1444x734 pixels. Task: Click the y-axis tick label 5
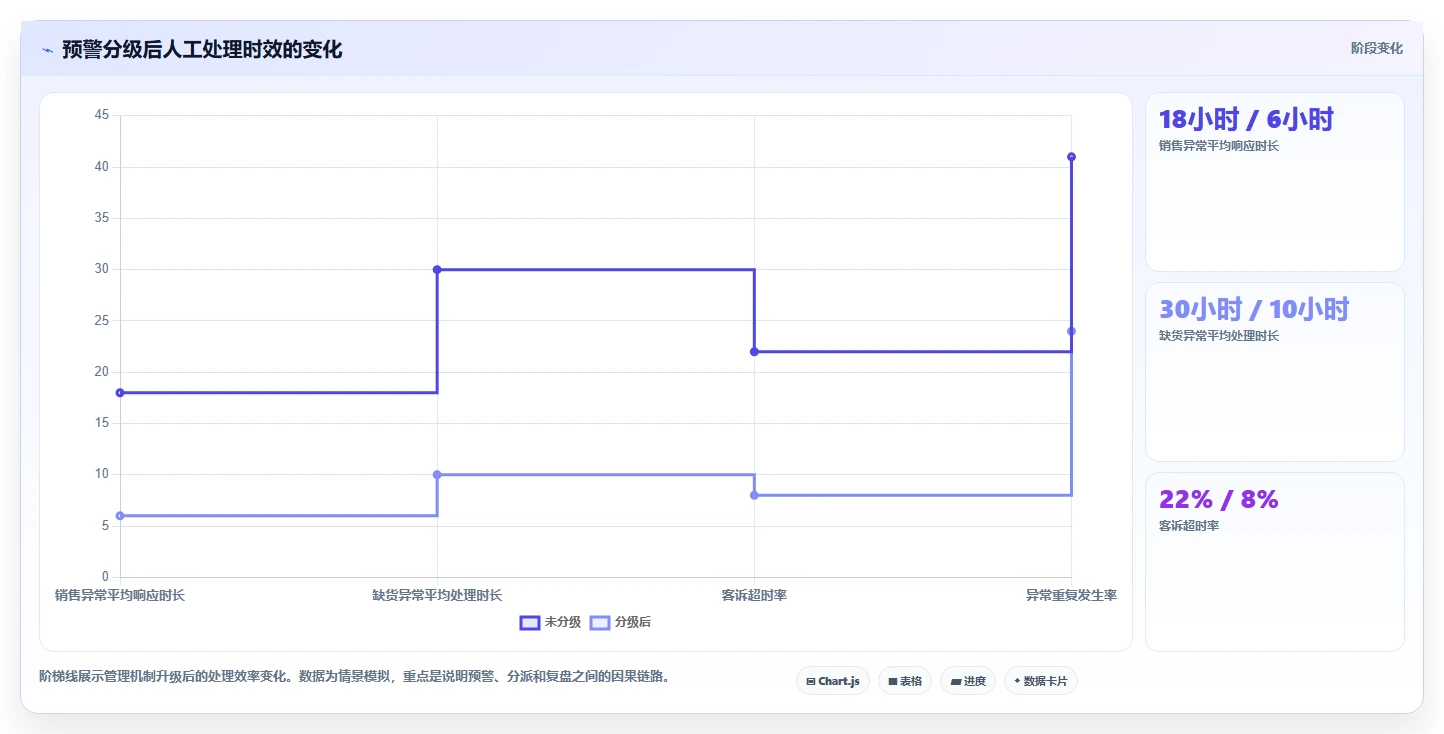[x=105, y=526]
